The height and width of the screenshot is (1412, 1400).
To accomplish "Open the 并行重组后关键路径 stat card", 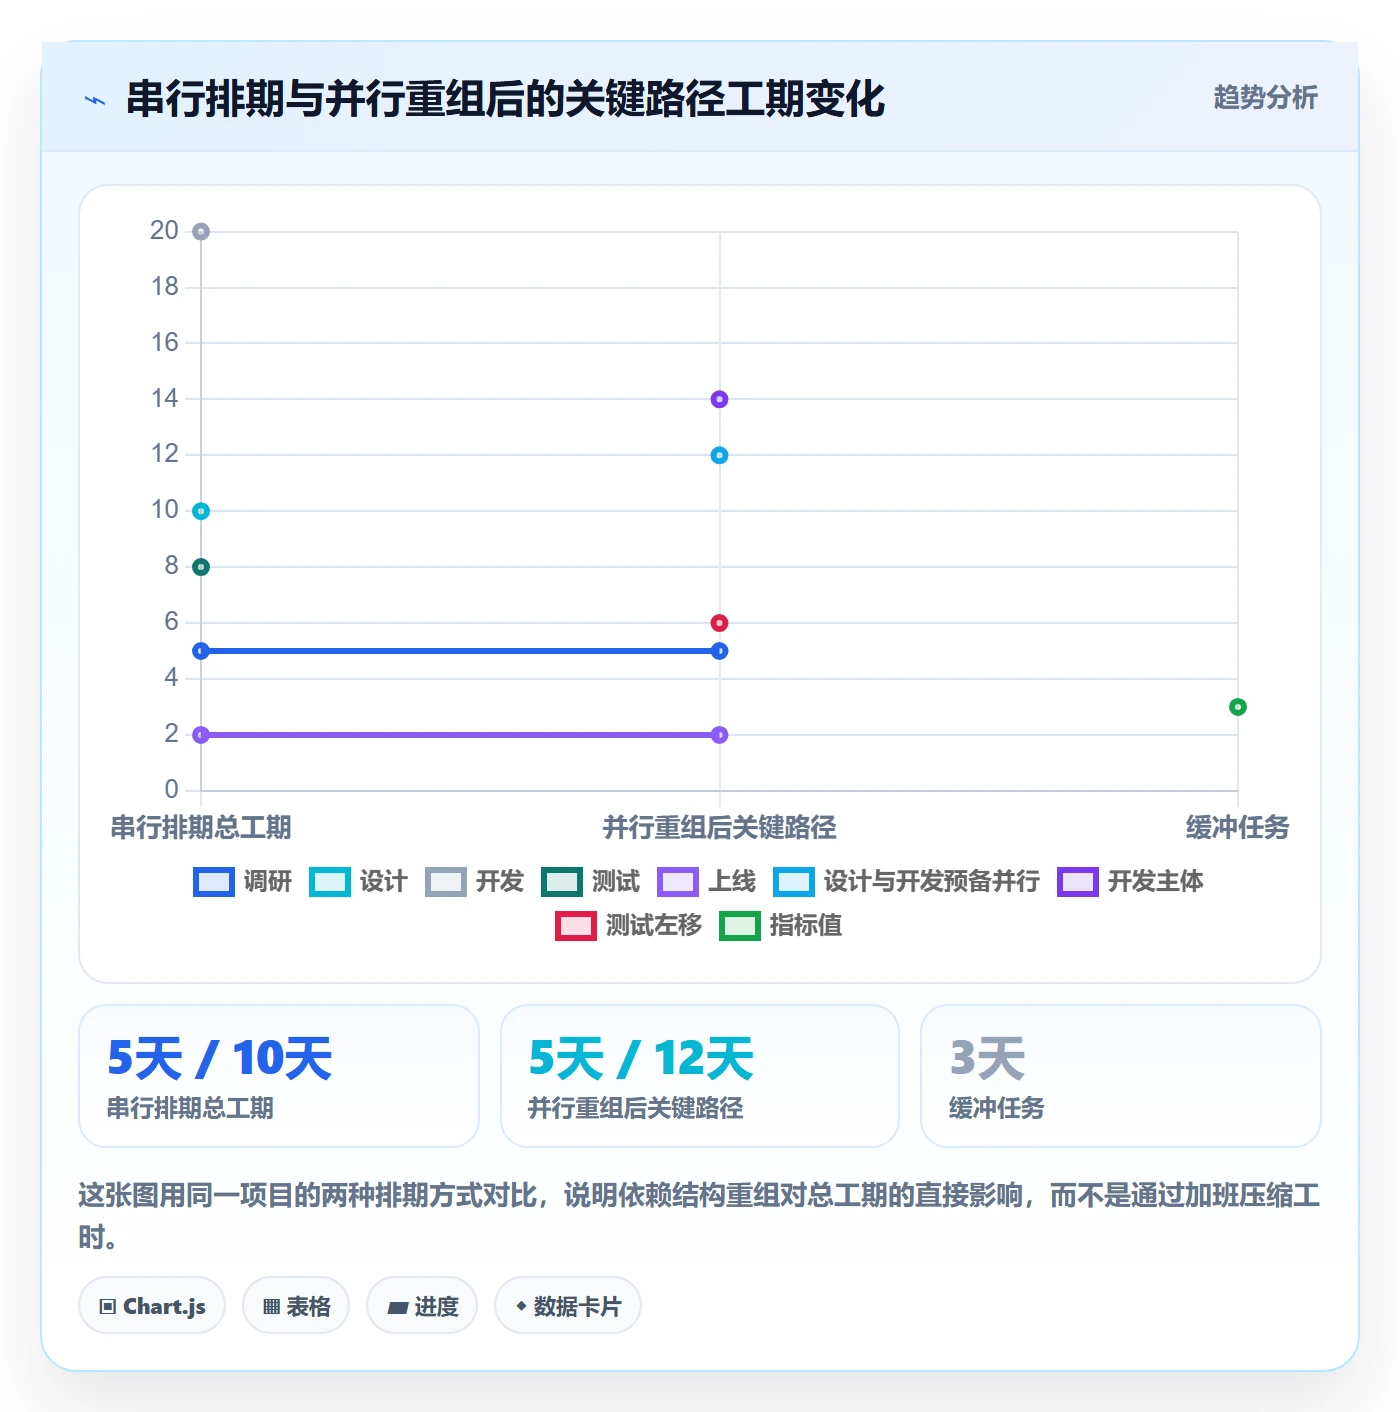I will (700, 1076).
